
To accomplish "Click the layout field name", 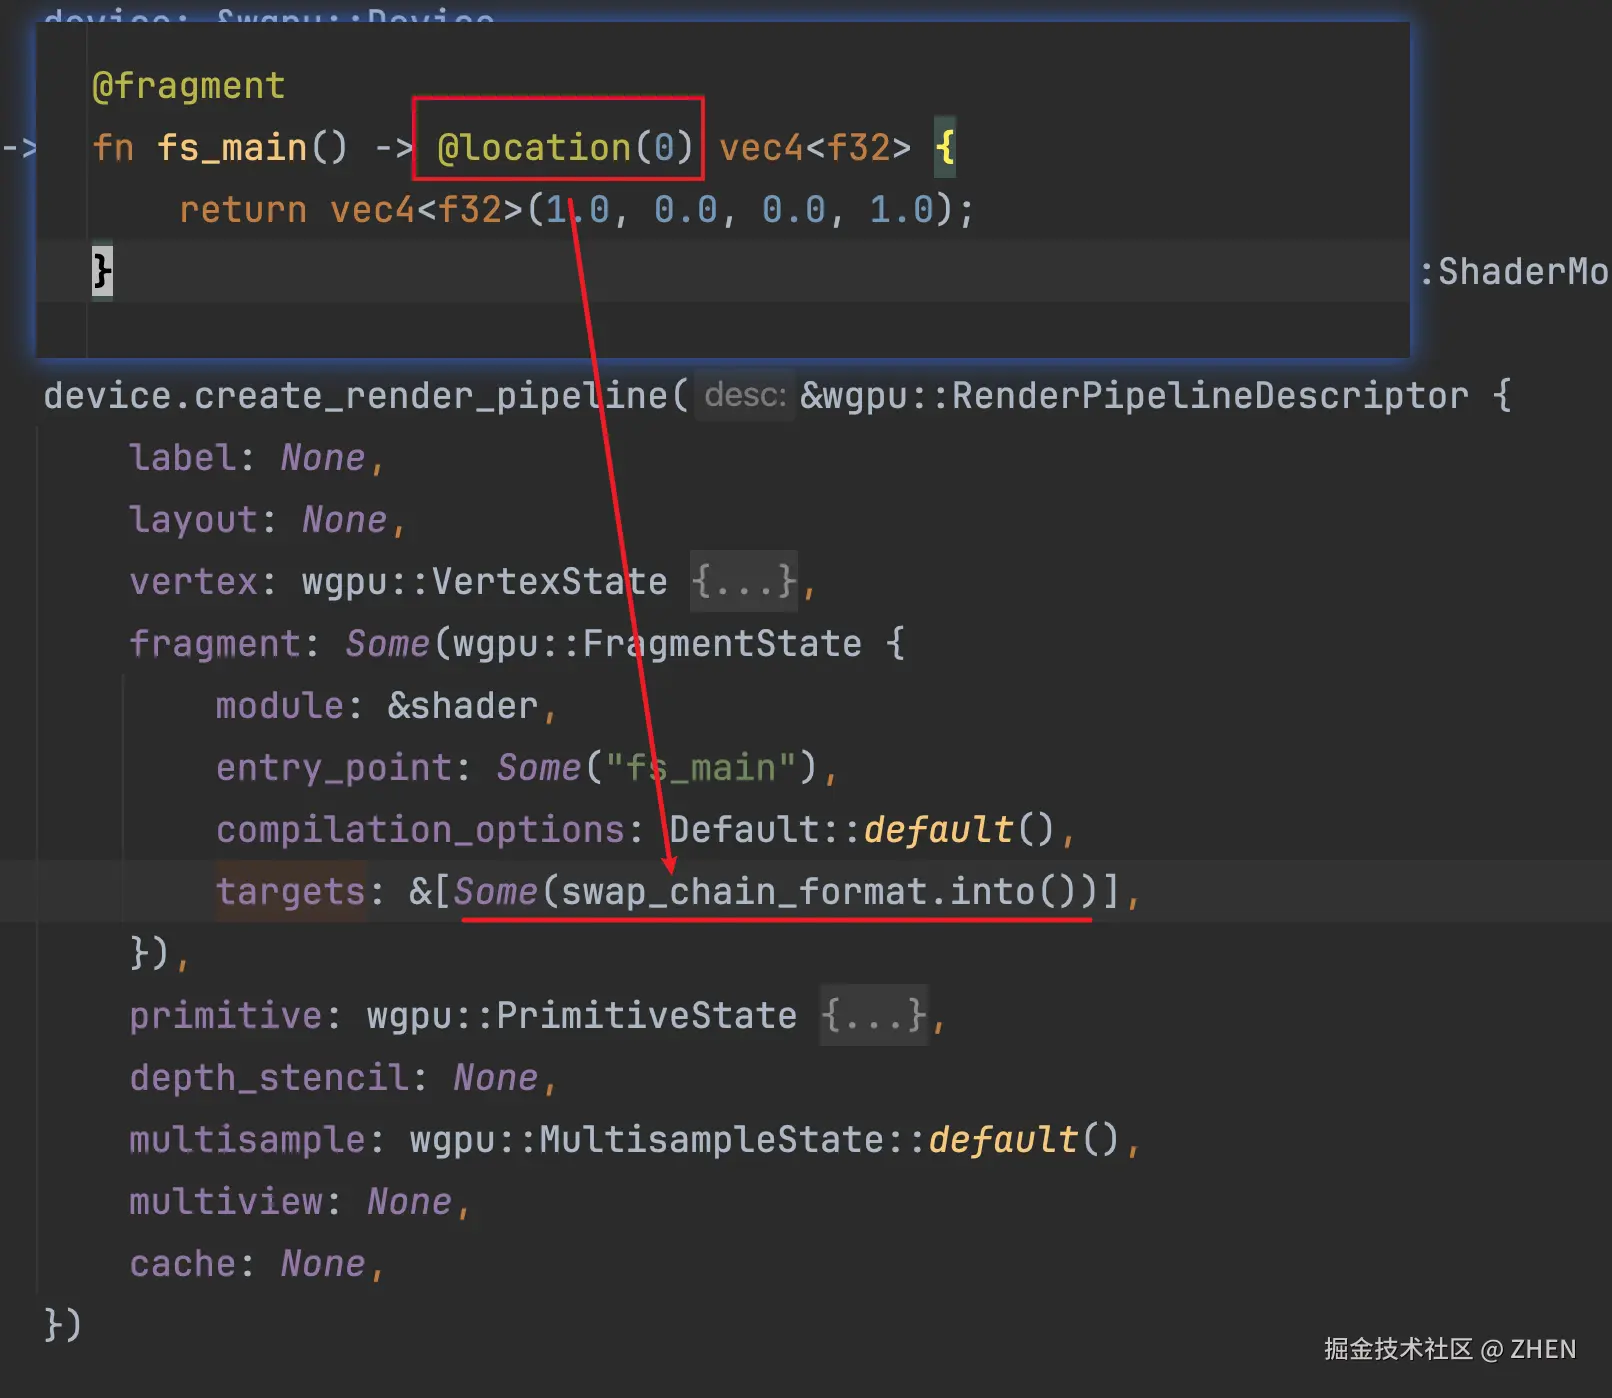I will (194, 520).
